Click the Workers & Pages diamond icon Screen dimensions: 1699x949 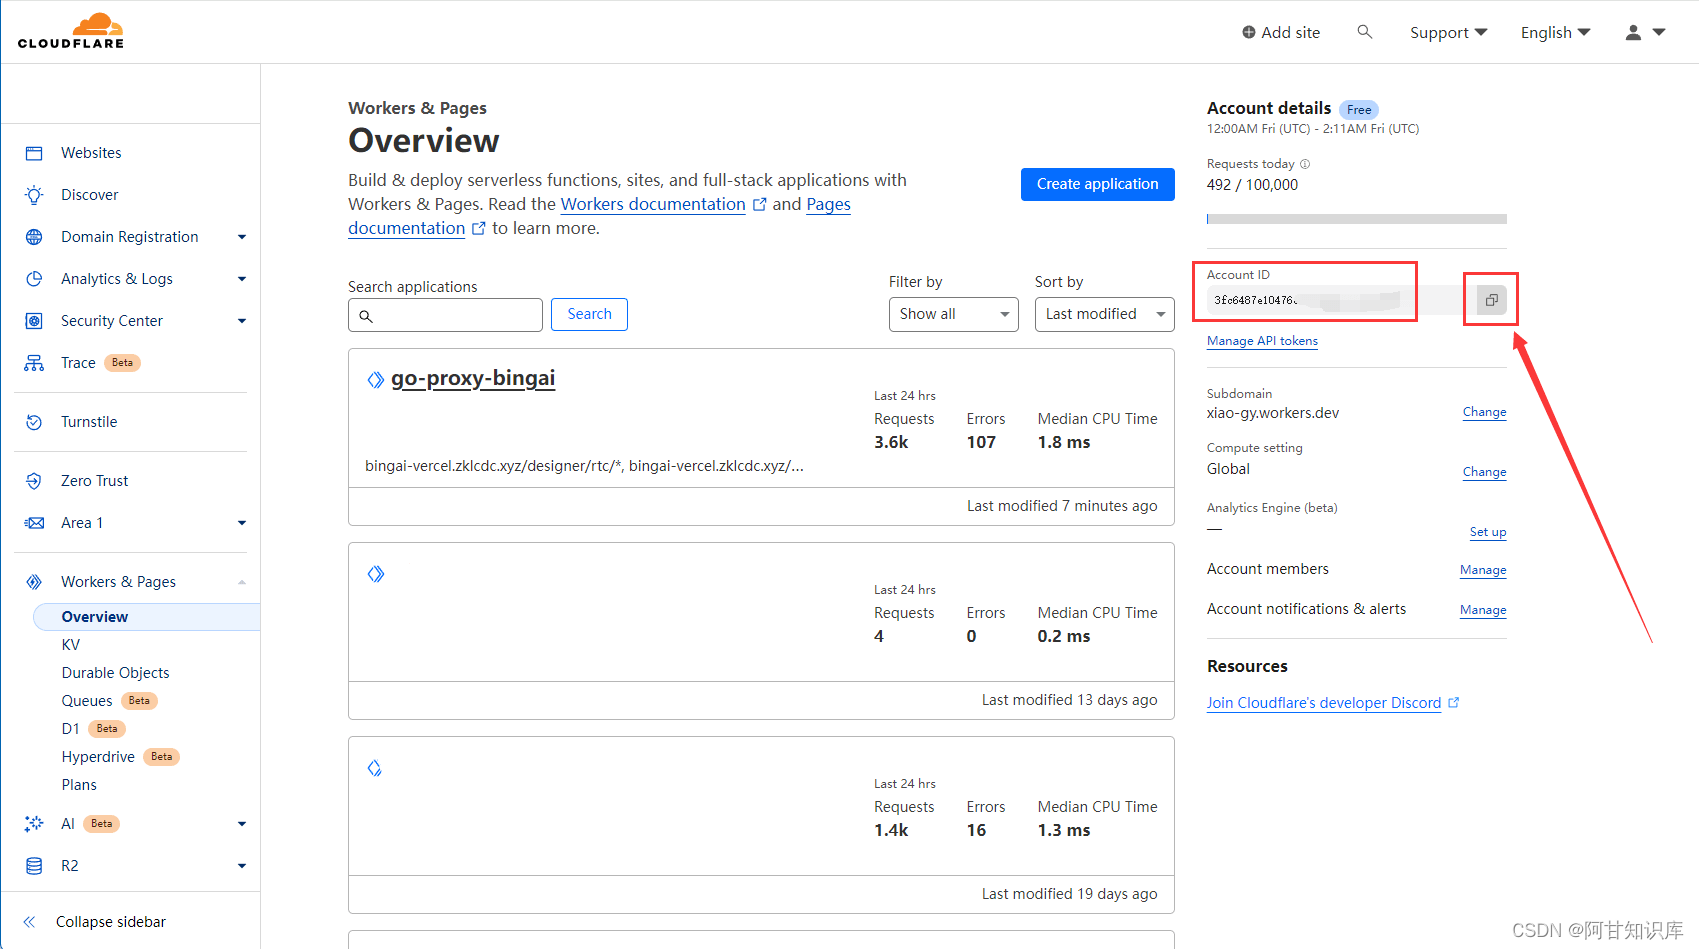click(34, 582)
